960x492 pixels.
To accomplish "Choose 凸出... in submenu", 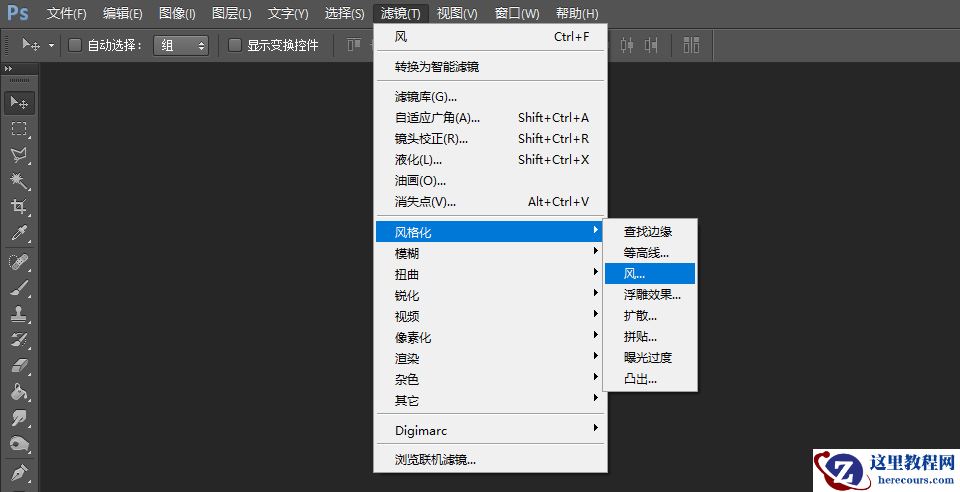I will click(x=650, y=379).
